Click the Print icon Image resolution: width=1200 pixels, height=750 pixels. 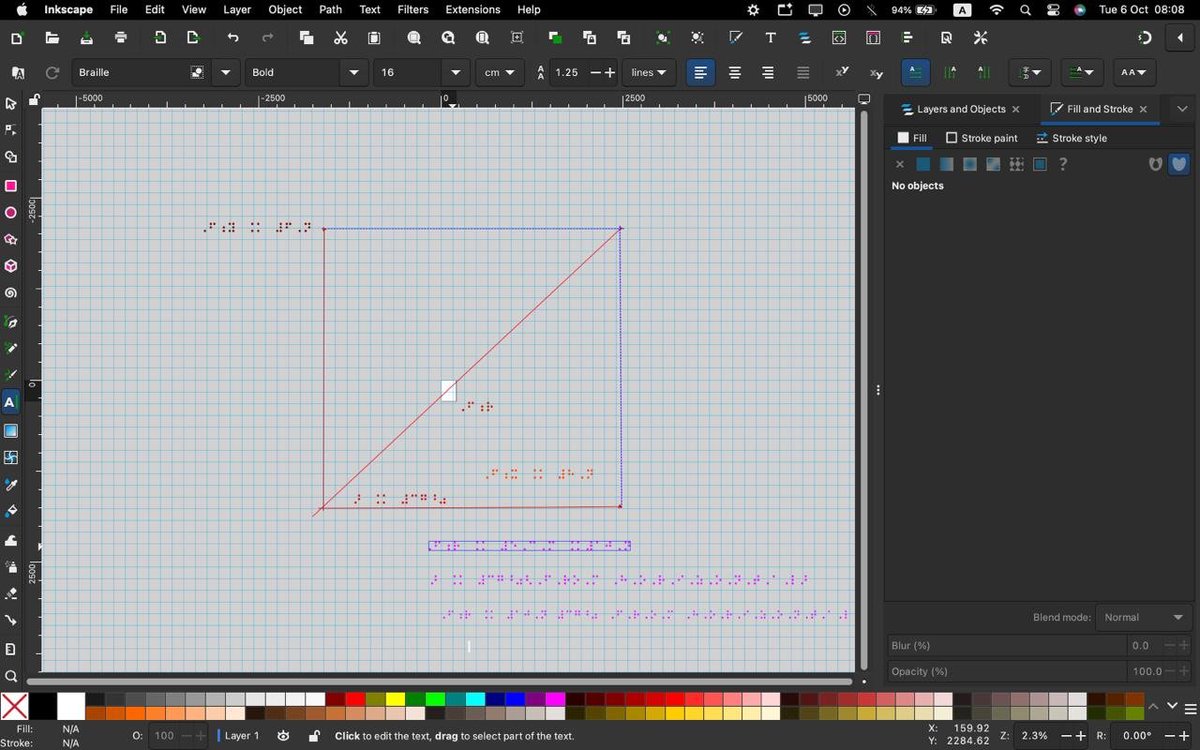coord(121,38)
